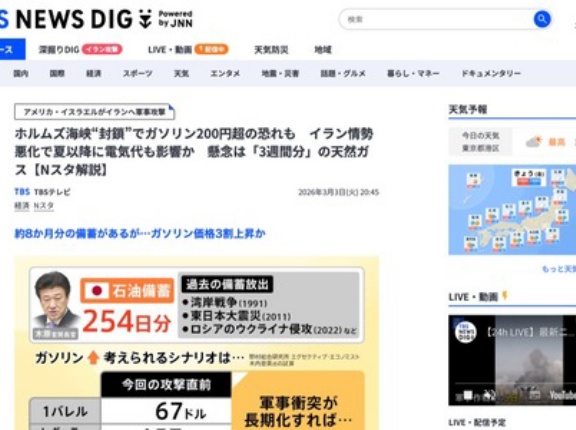Click the orange 配信中 live badge
The height and width of the screenshot is (430, 576).
[211, 49]
